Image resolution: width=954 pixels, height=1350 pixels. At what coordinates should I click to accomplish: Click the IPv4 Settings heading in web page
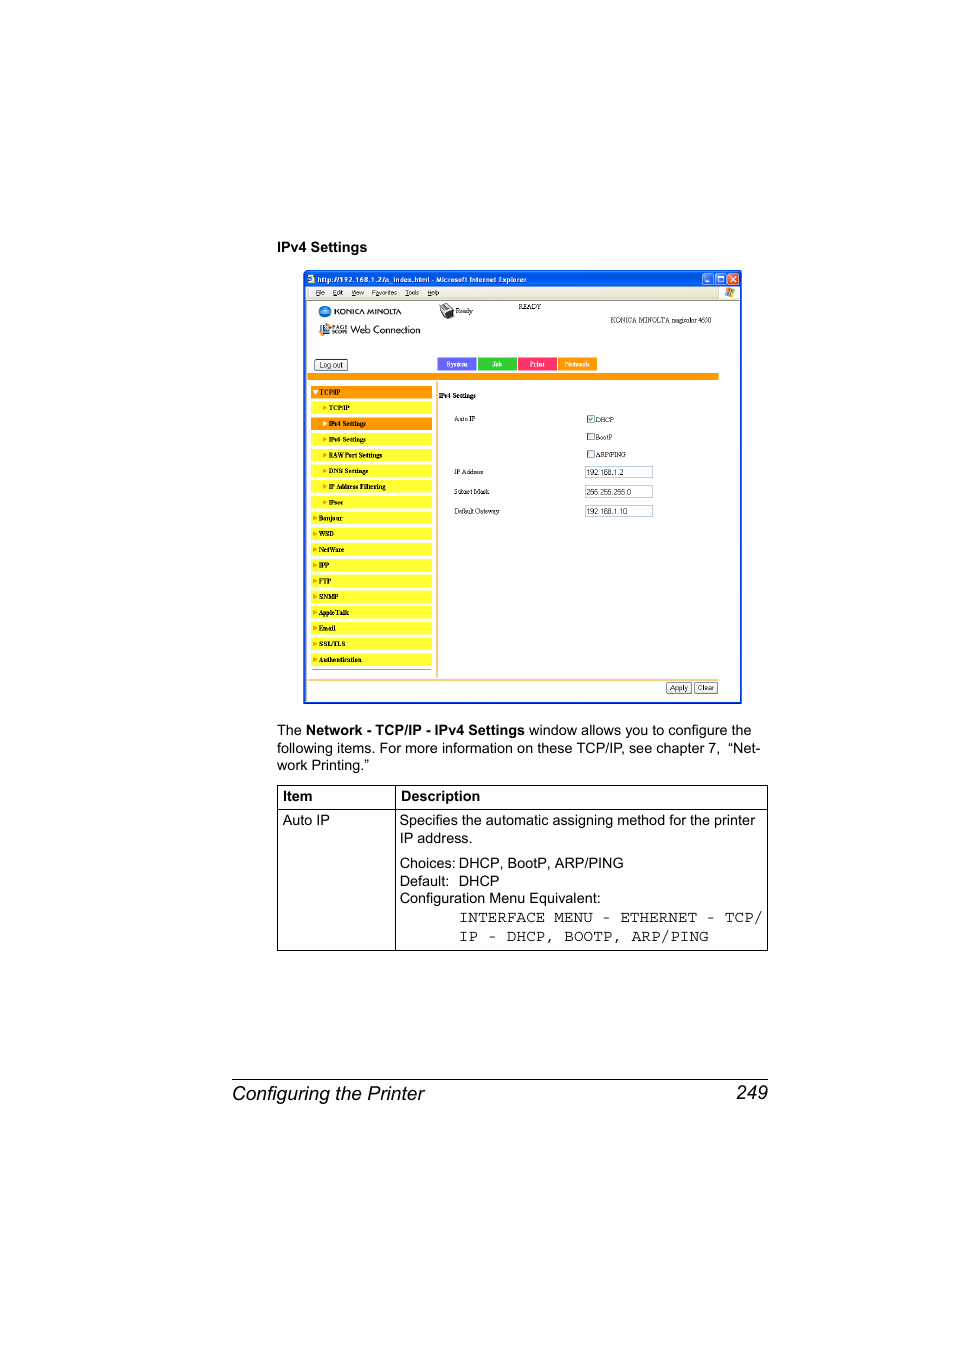click(x=458, y=396)
